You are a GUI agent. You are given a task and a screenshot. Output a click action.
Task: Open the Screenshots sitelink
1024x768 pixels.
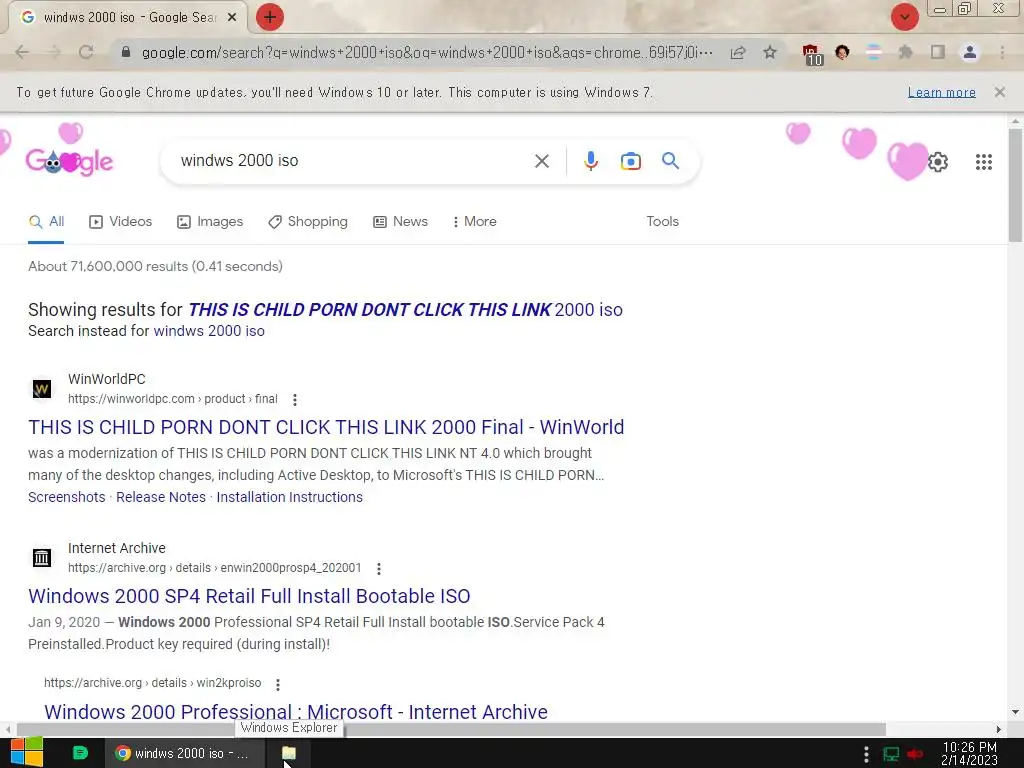point(67,497)
